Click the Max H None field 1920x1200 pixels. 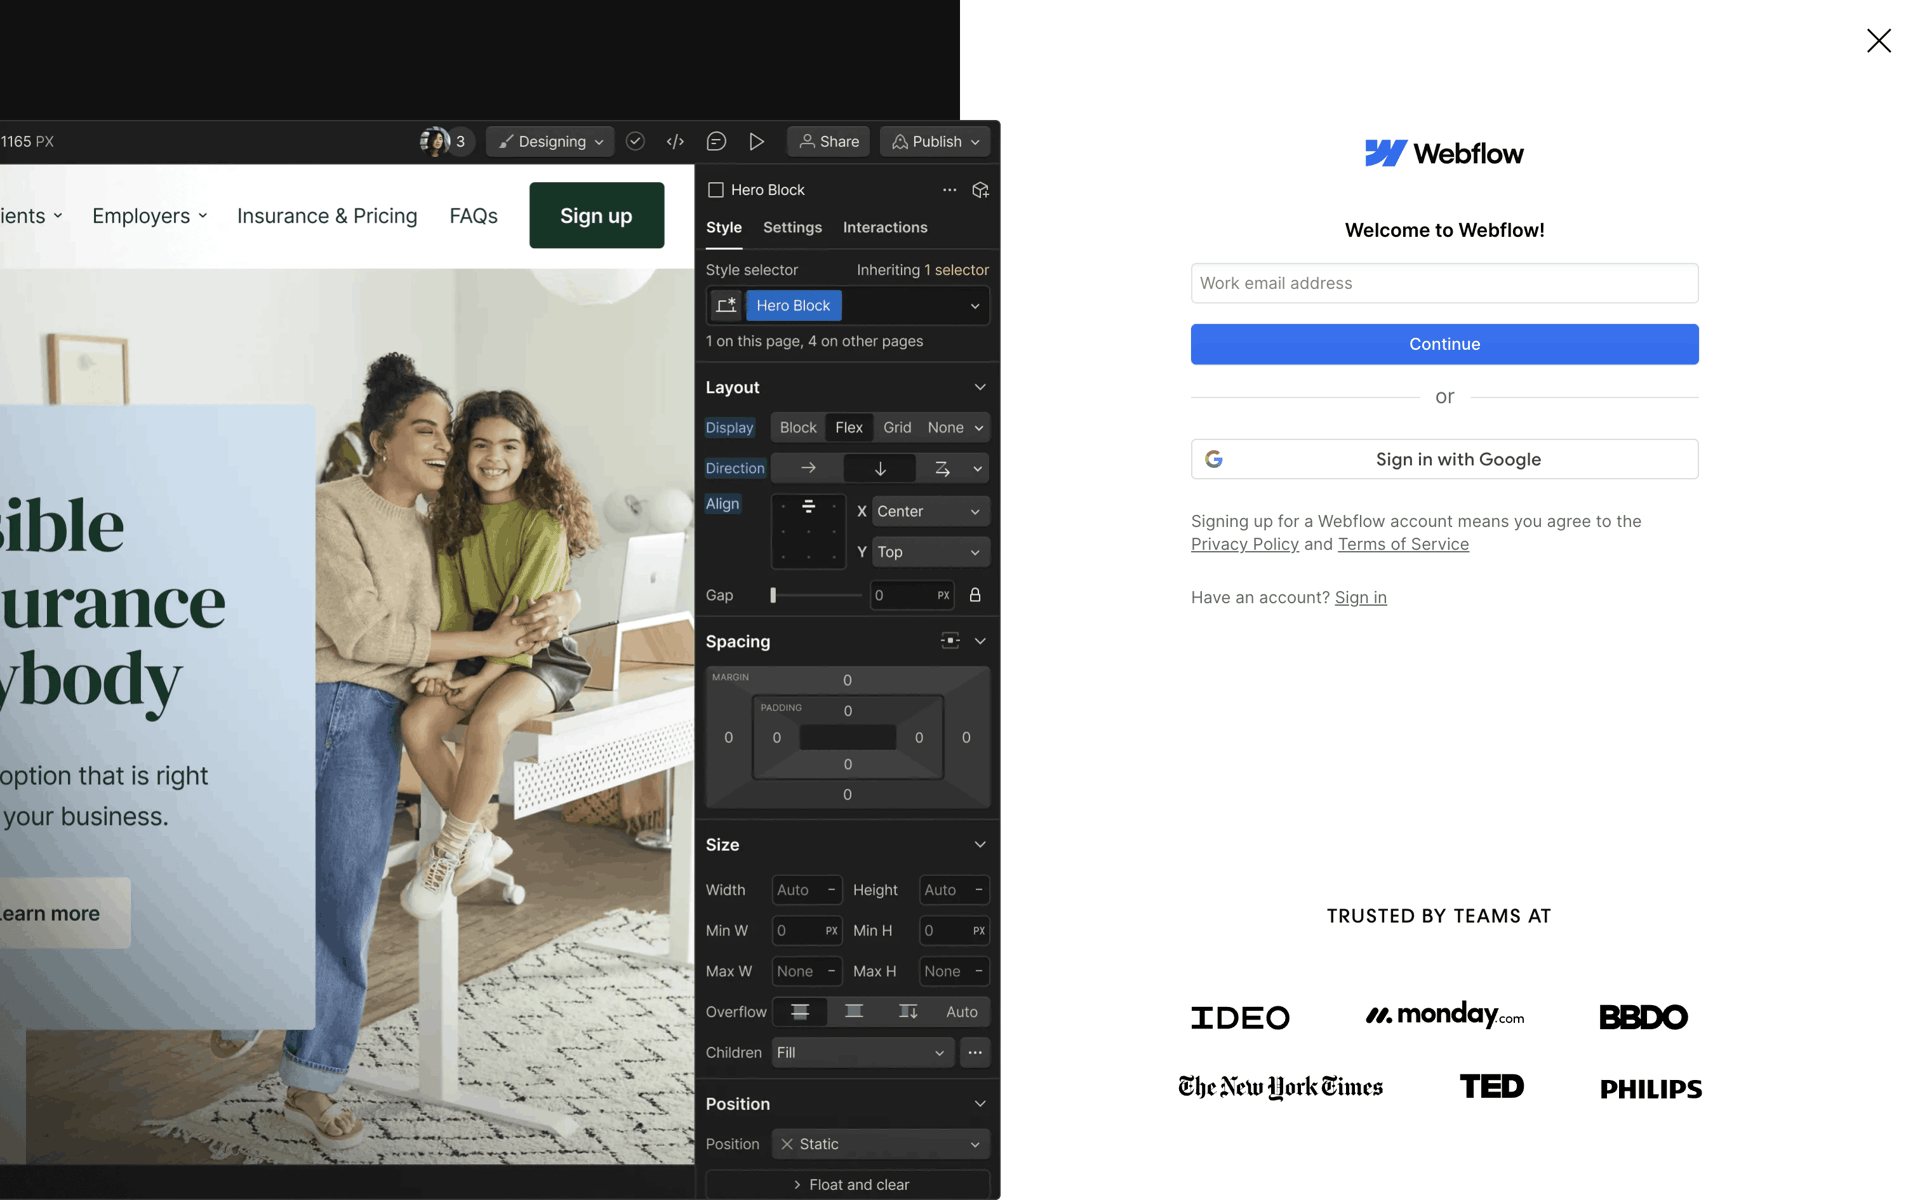954,971
